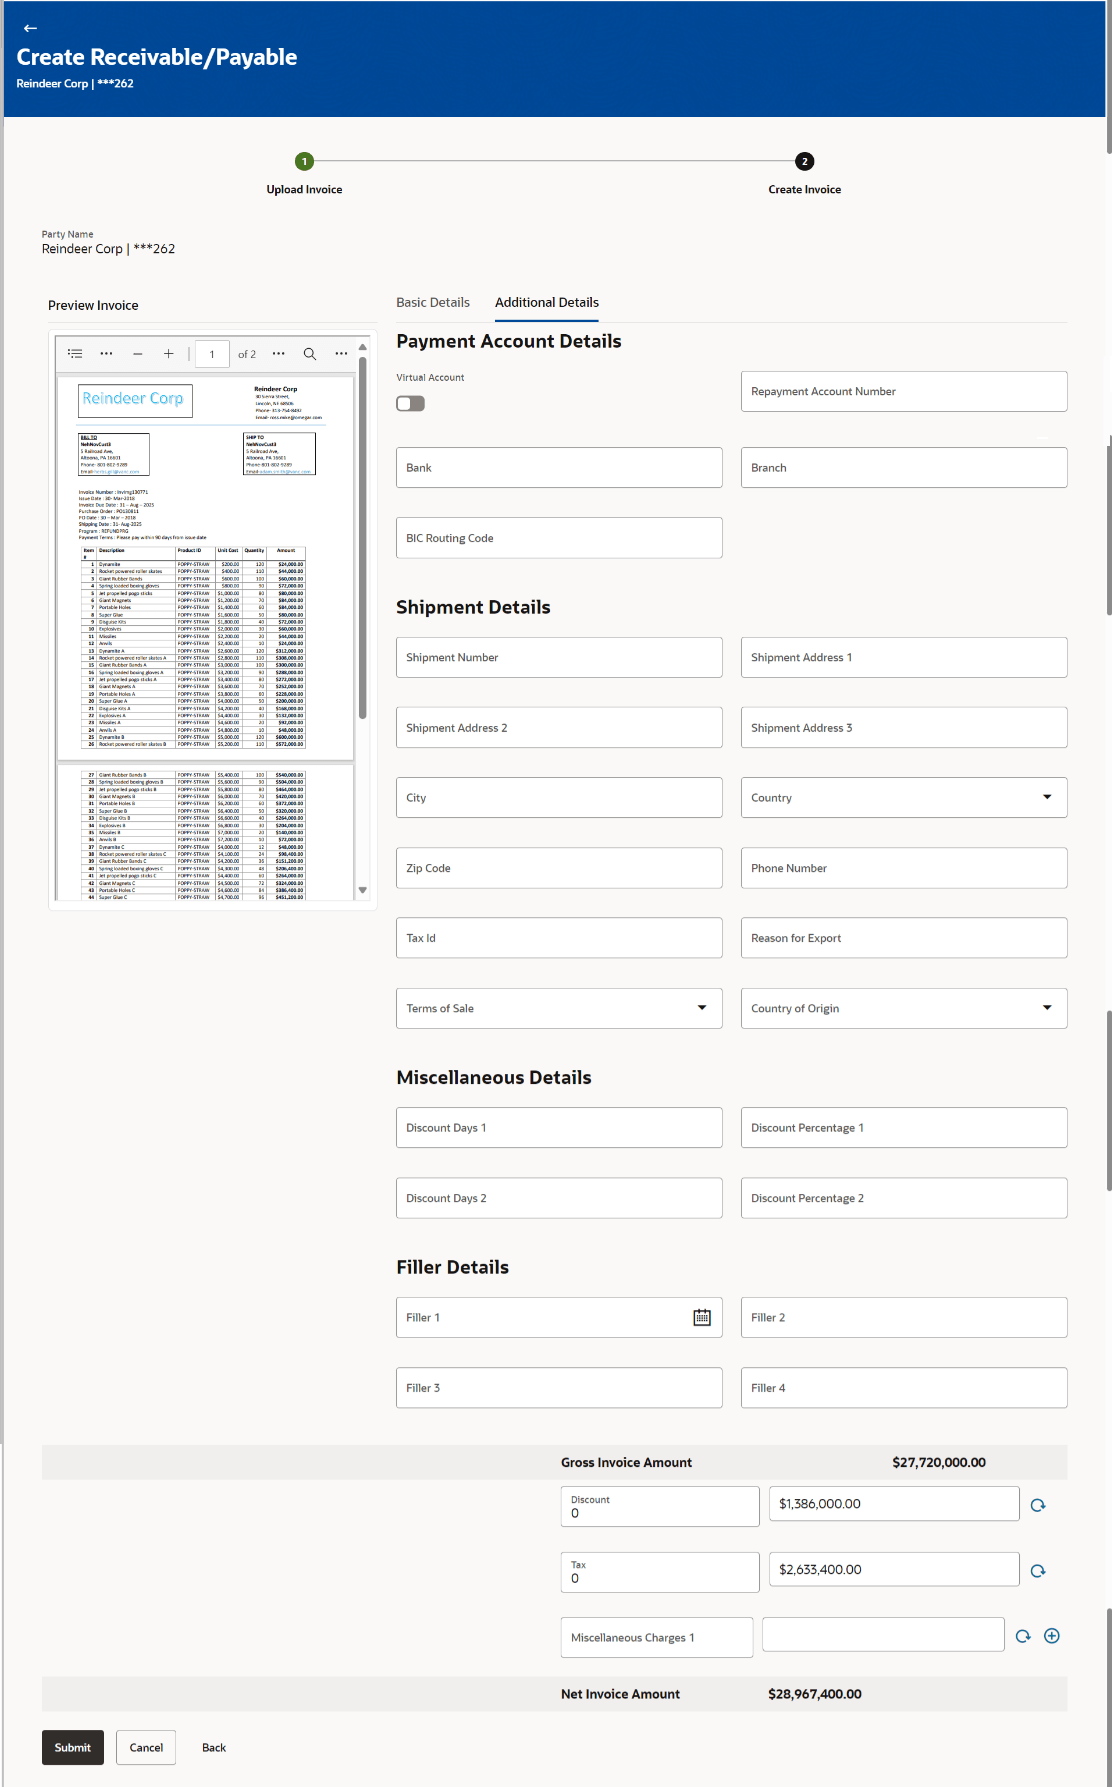This screenshot has width=1112, height=1787.
Task: Focus the Filler 3 field
Action: 559,1388
